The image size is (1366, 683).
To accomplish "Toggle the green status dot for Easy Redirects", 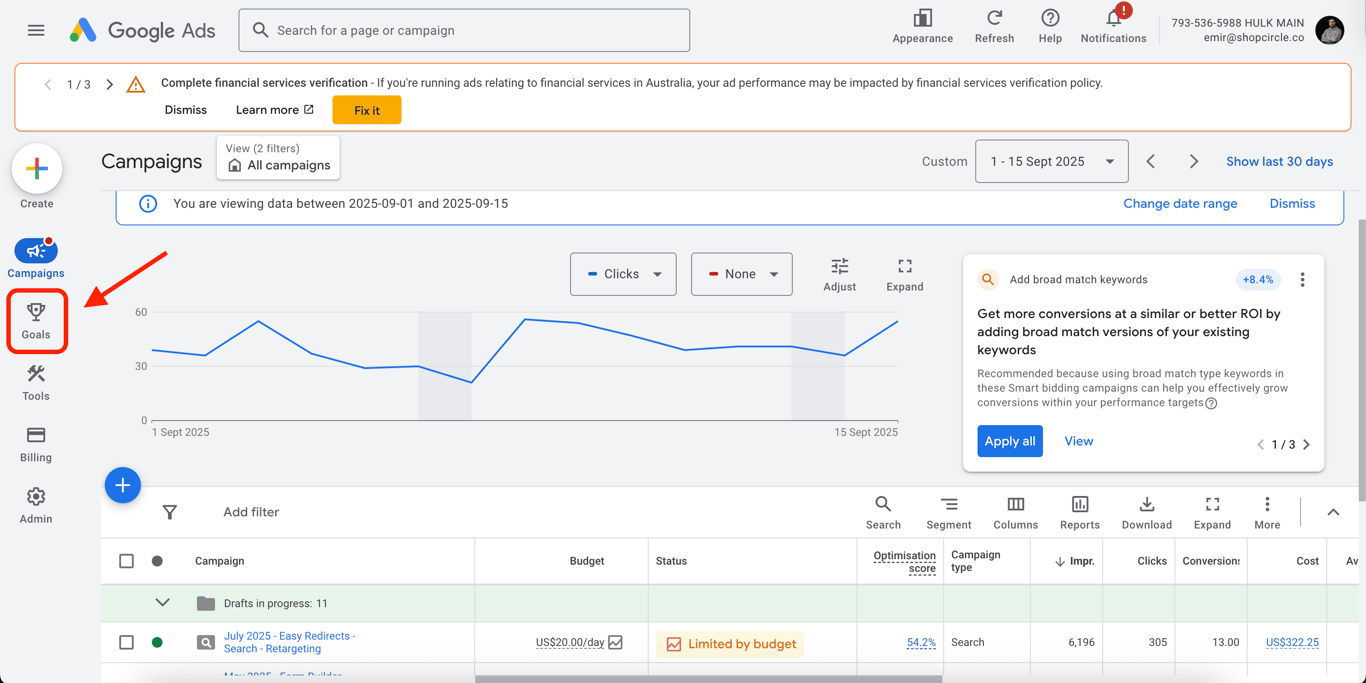I will point(157,642).
